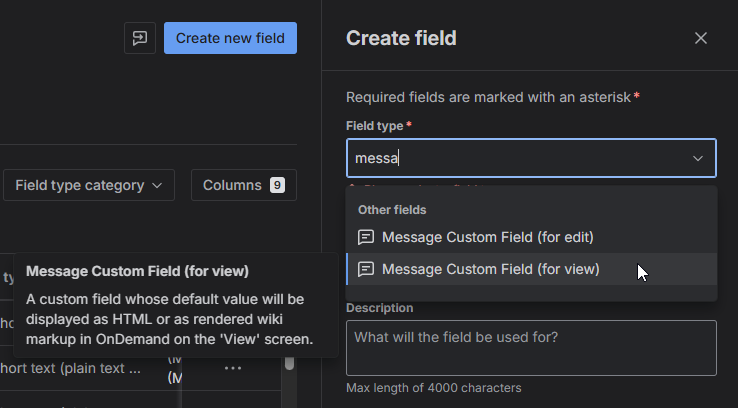Close the Create field panel
The height and width of the screenshot is (408, 738).
click(x=701, y=38)
